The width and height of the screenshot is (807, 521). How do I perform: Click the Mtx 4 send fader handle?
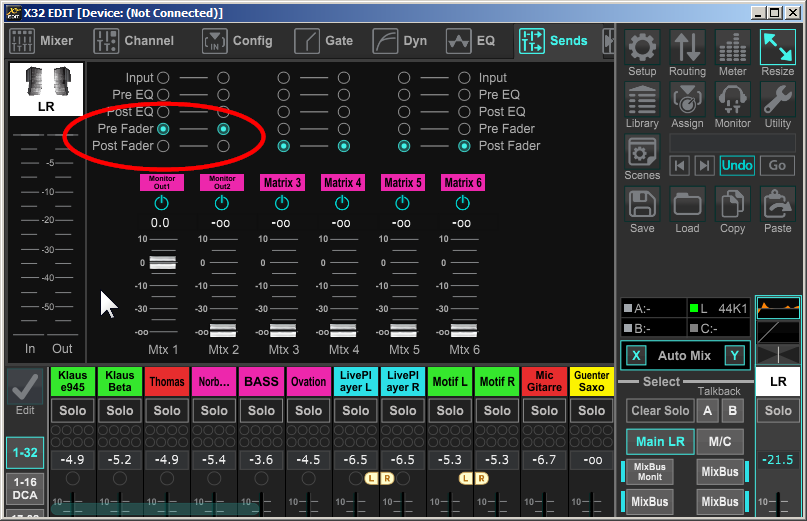click(343, 331)
